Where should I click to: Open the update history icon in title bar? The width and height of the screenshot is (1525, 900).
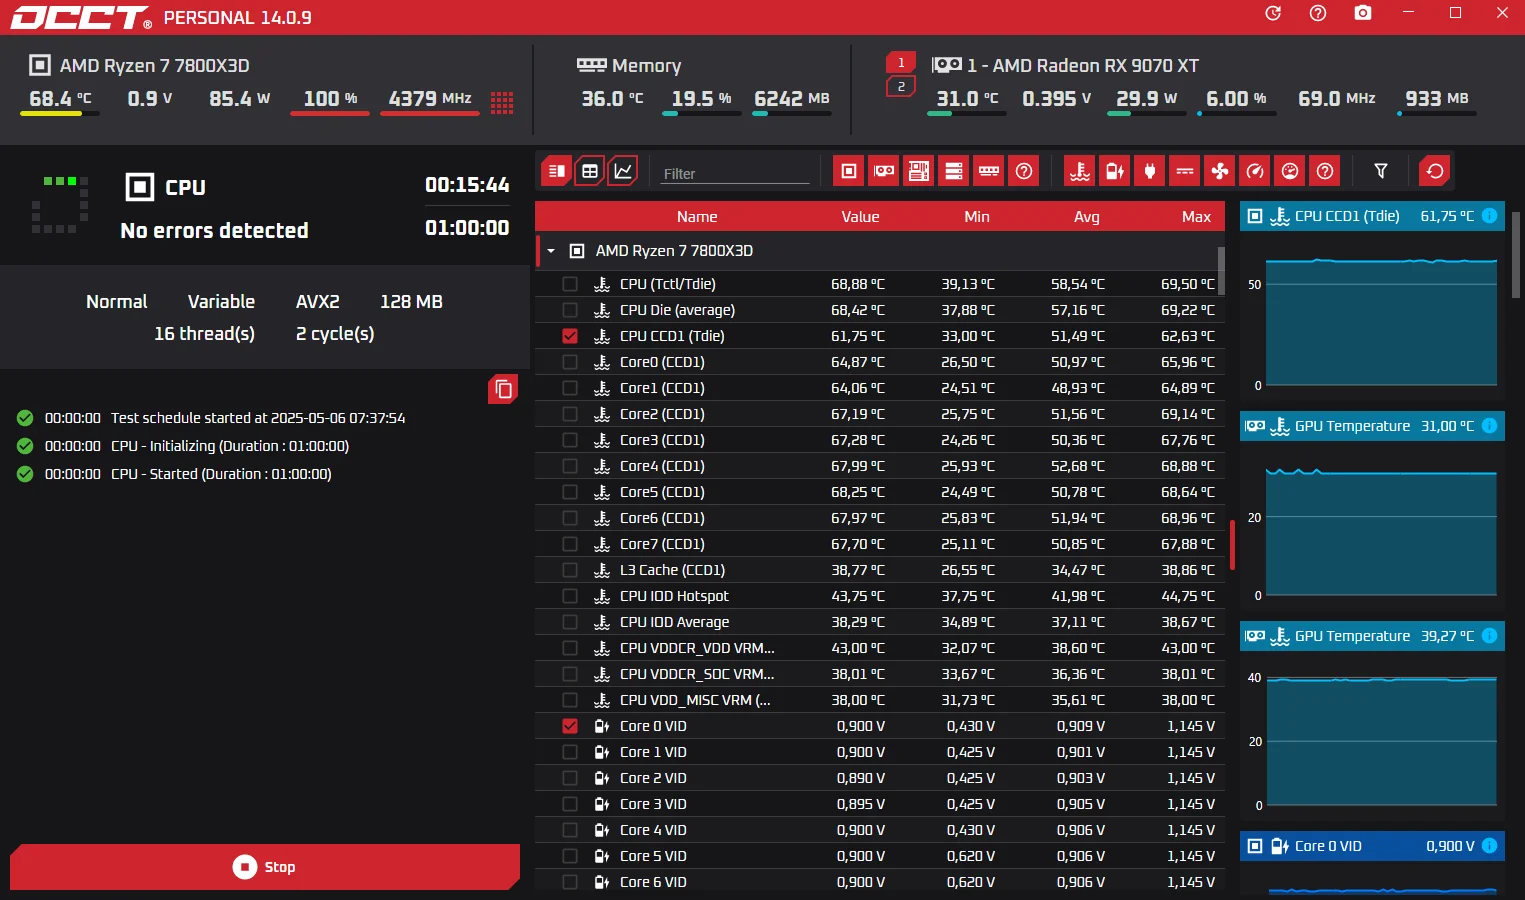click(x=1273, y=13)
